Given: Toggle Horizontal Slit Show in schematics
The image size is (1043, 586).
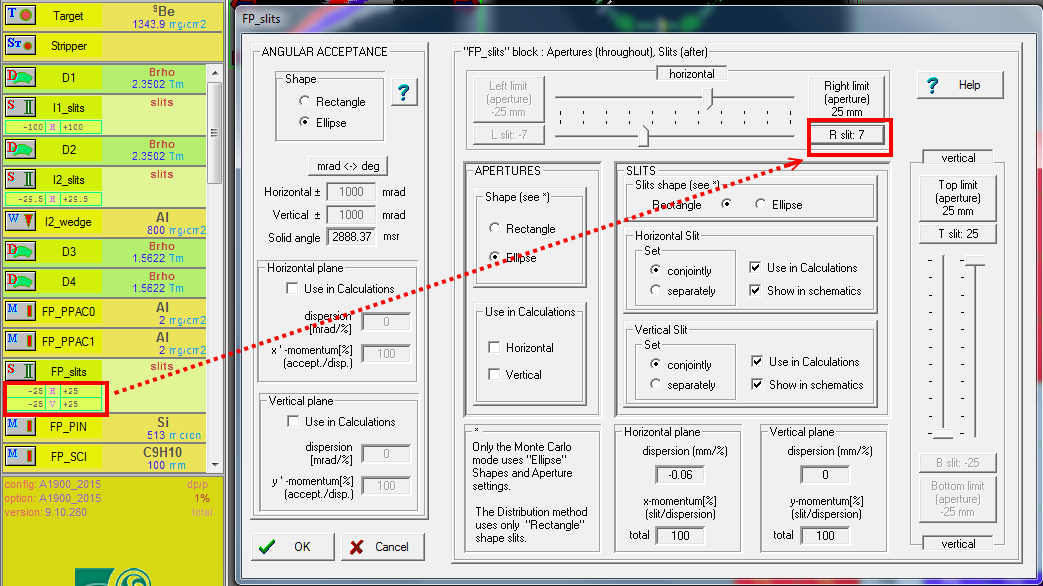Looking at the screenshot, I should coord(756,291).
